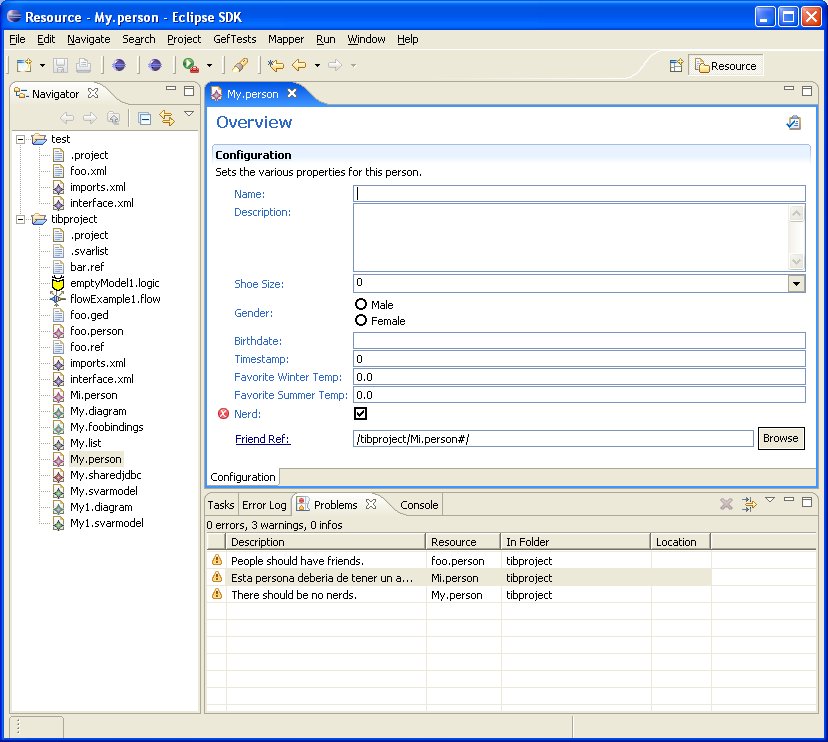Follow the Friend Ref link

262,439
